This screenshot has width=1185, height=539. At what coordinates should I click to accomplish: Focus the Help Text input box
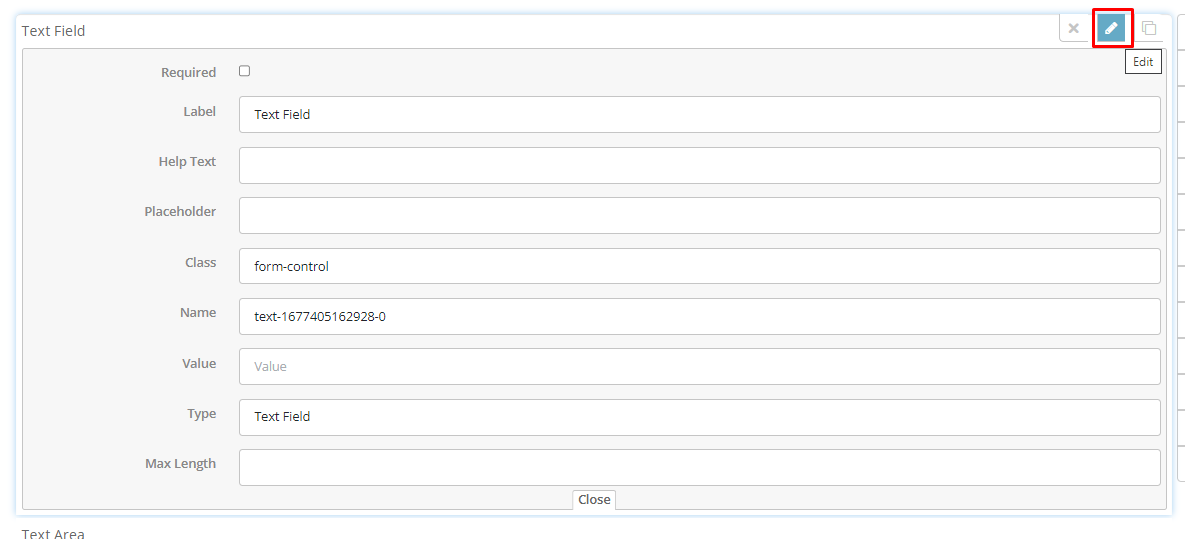(x=699, y=166)
